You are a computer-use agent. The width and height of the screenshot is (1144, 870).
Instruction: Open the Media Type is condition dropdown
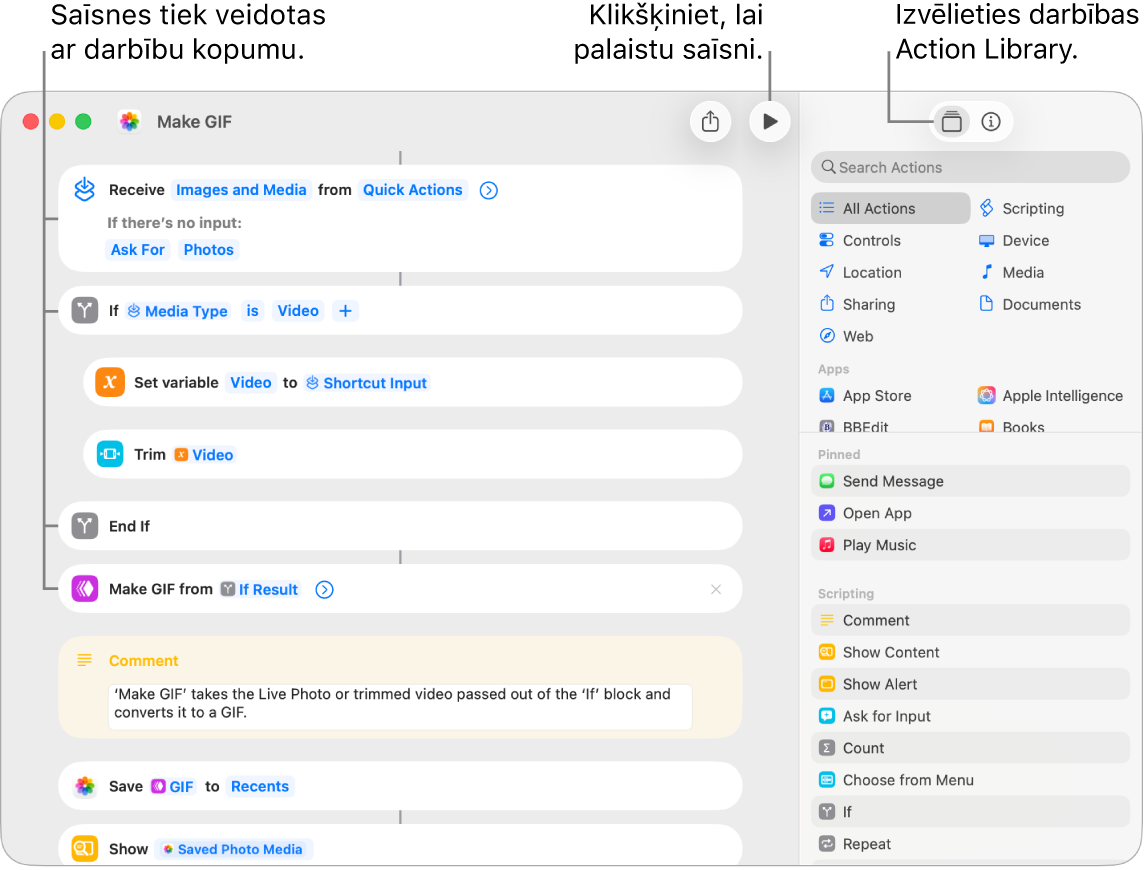tap(252, 311)
